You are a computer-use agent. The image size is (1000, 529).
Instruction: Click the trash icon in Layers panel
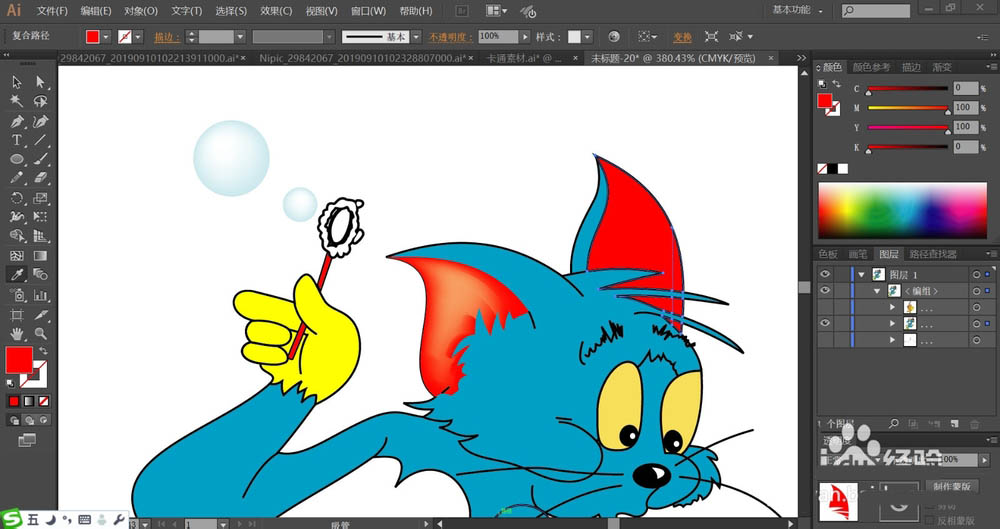click(974, 424)
